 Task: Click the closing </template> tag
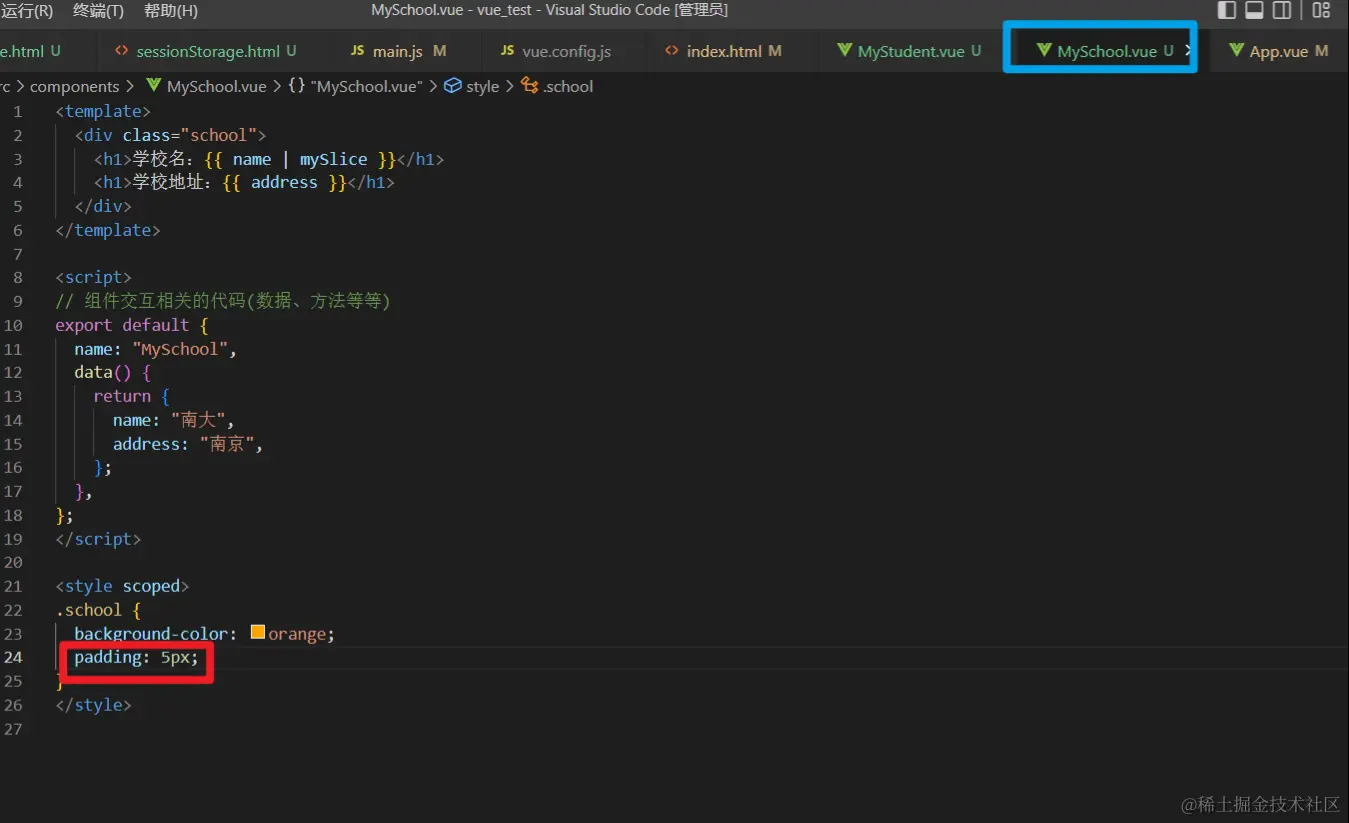(x=108, y=230)
